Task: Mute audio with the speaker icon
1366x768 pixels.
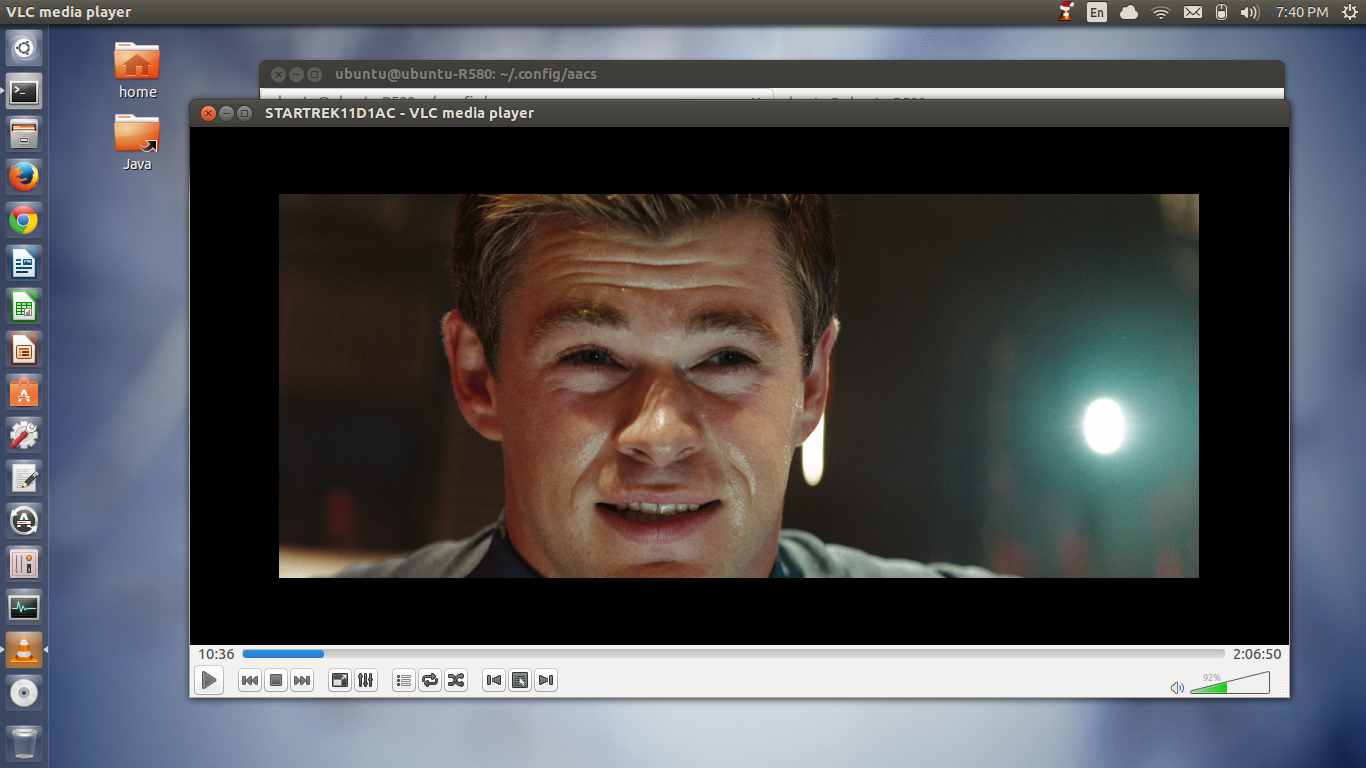Action: tap(1177, 688)
